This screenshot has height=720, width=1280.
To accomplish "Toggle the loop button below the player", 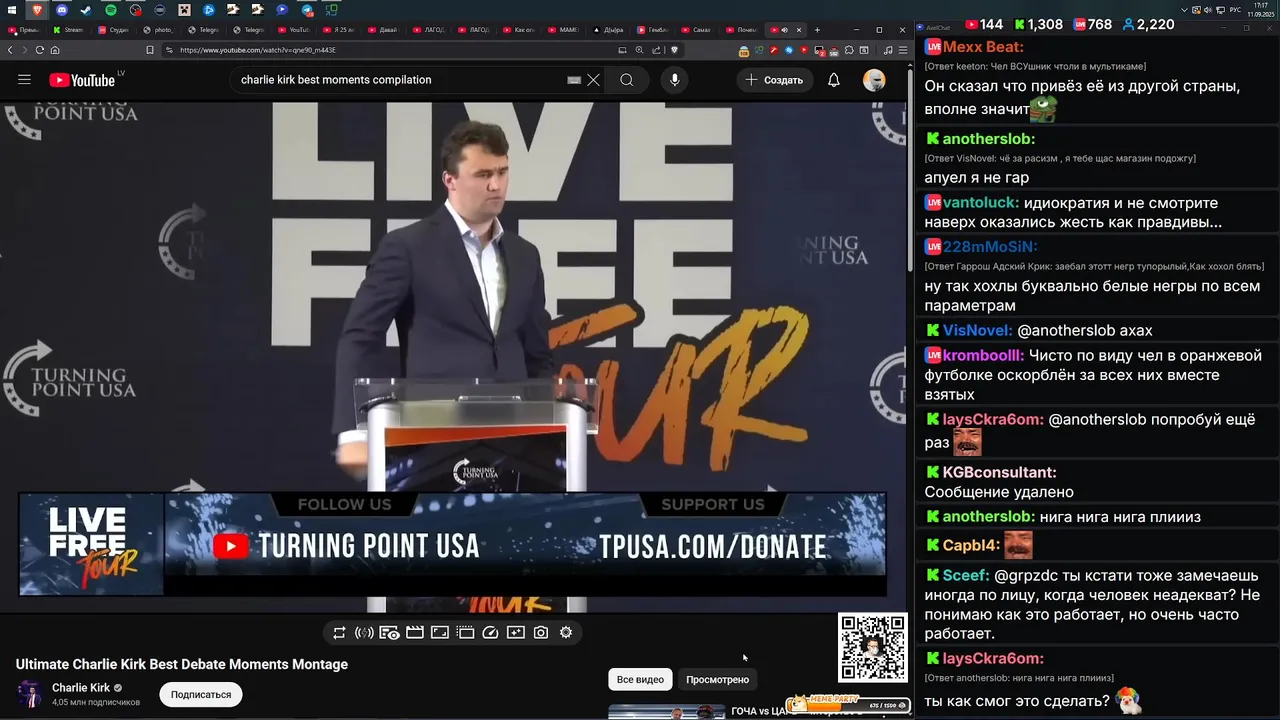I will (339, 632).
